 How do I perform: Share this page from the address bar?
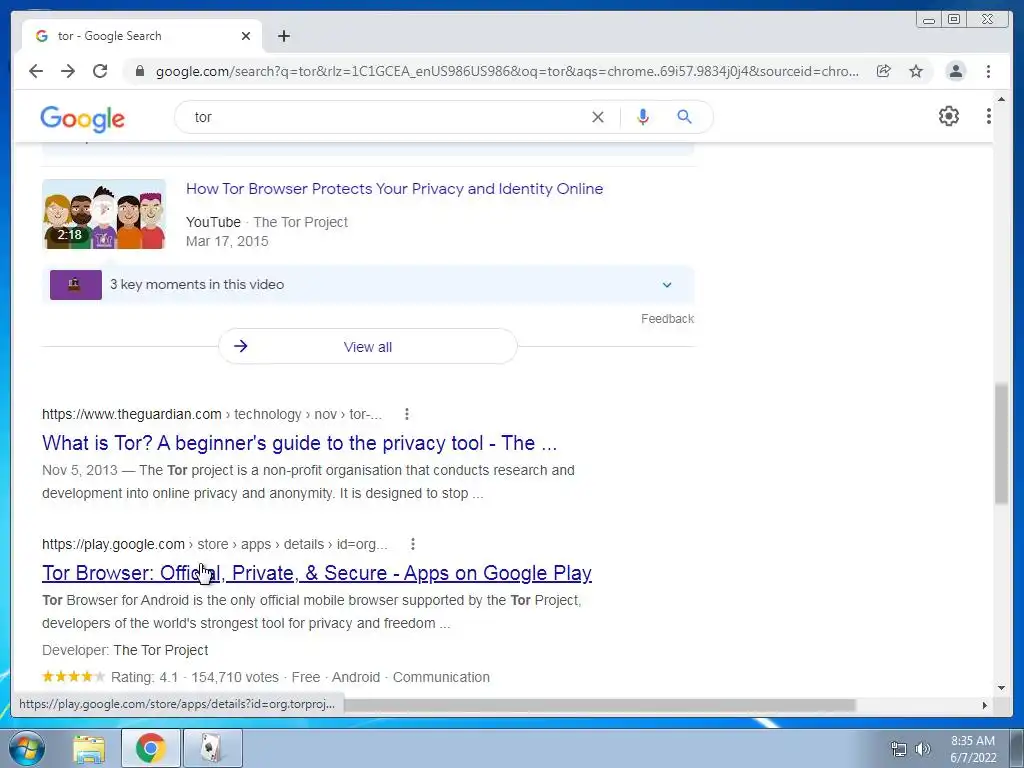(884, 71)
